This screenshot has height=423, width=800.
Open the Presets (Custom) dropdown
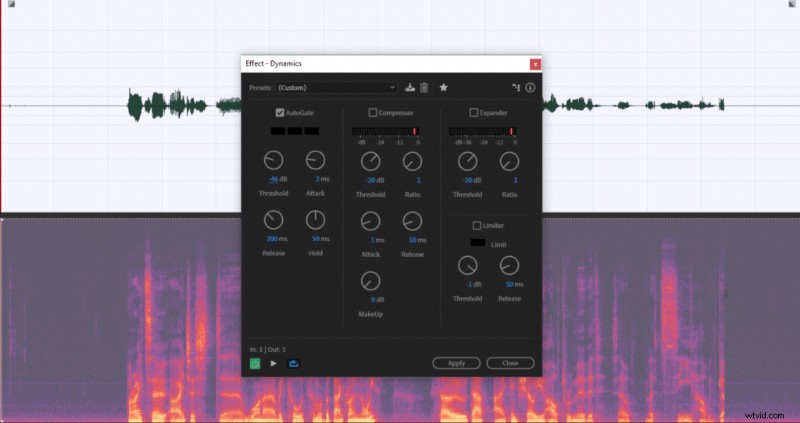point(336,88)
